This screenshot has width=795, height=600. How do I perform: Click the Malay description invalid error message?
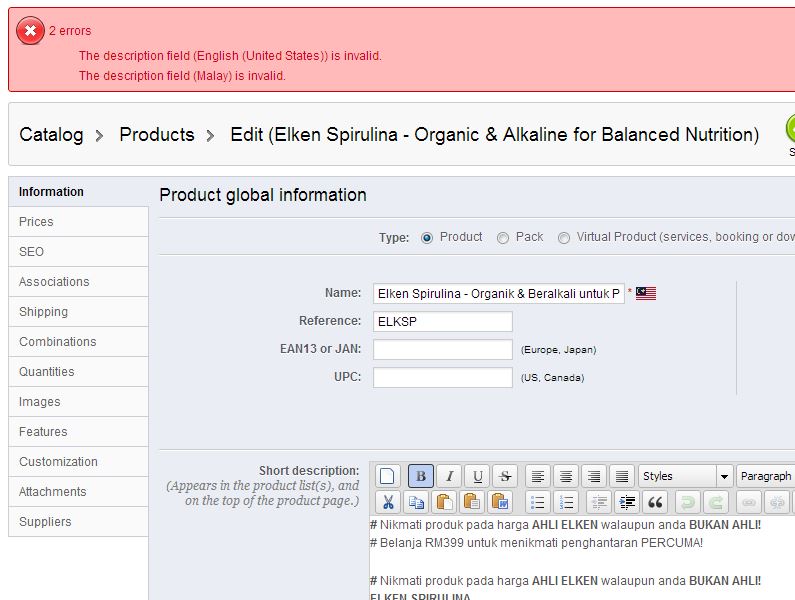(182, 76)
